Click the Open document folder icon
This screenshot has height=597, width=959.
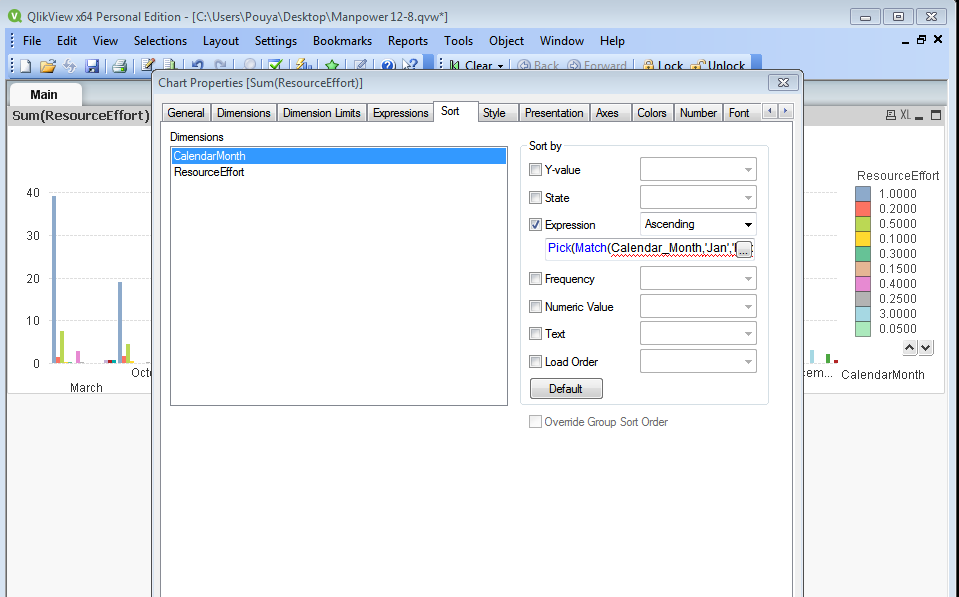pos(48,65)
